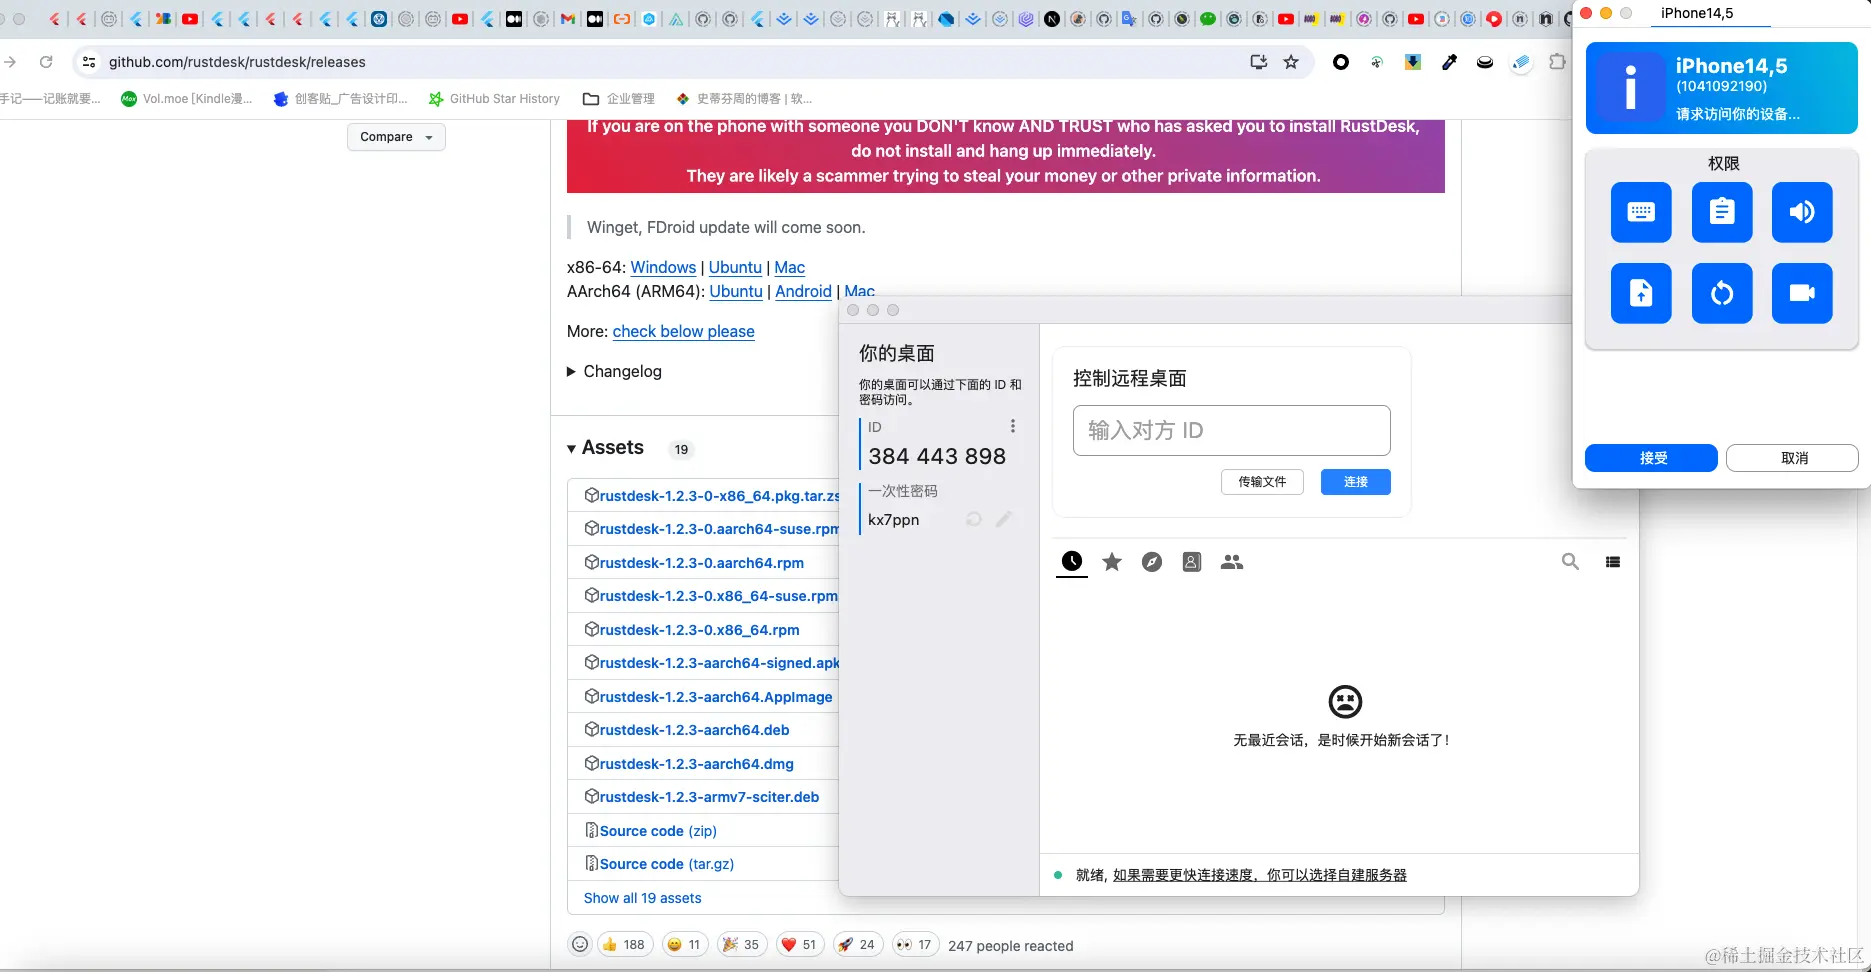Open the favorites star tab
1871x972 pixels.
tap(1112, 562)
